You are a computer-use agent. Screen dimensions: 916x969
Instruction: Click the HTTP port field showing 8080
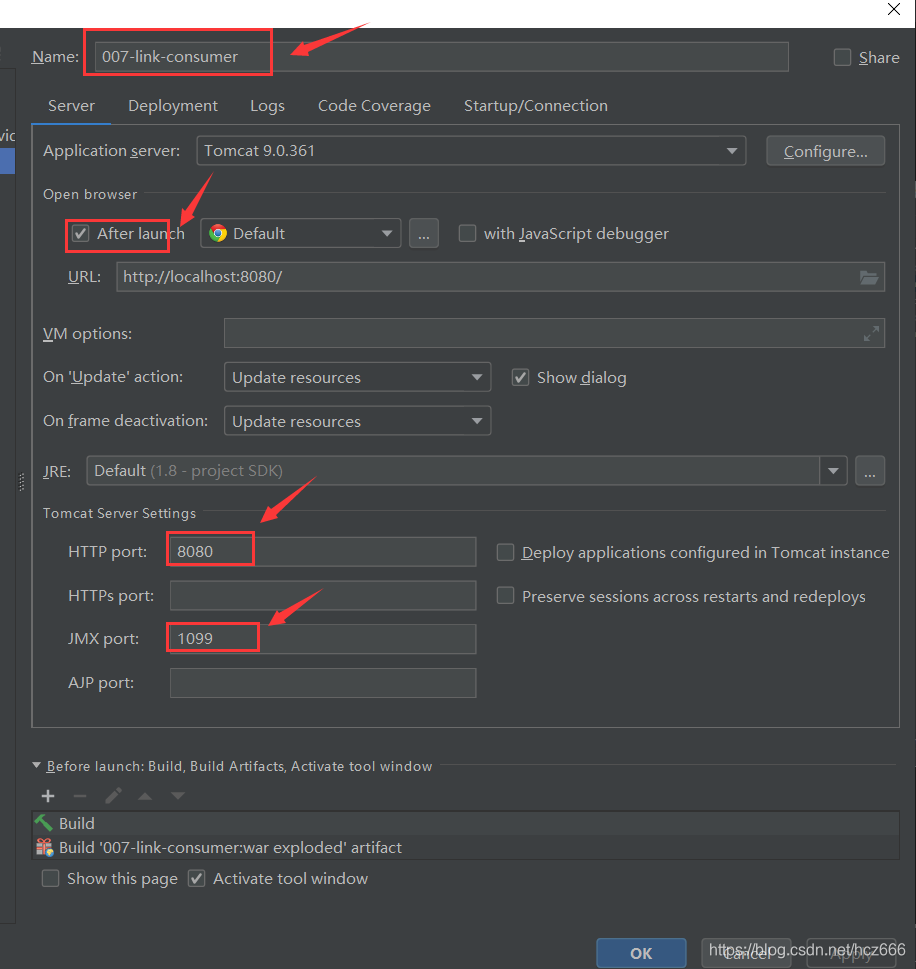tap(323, 551)
